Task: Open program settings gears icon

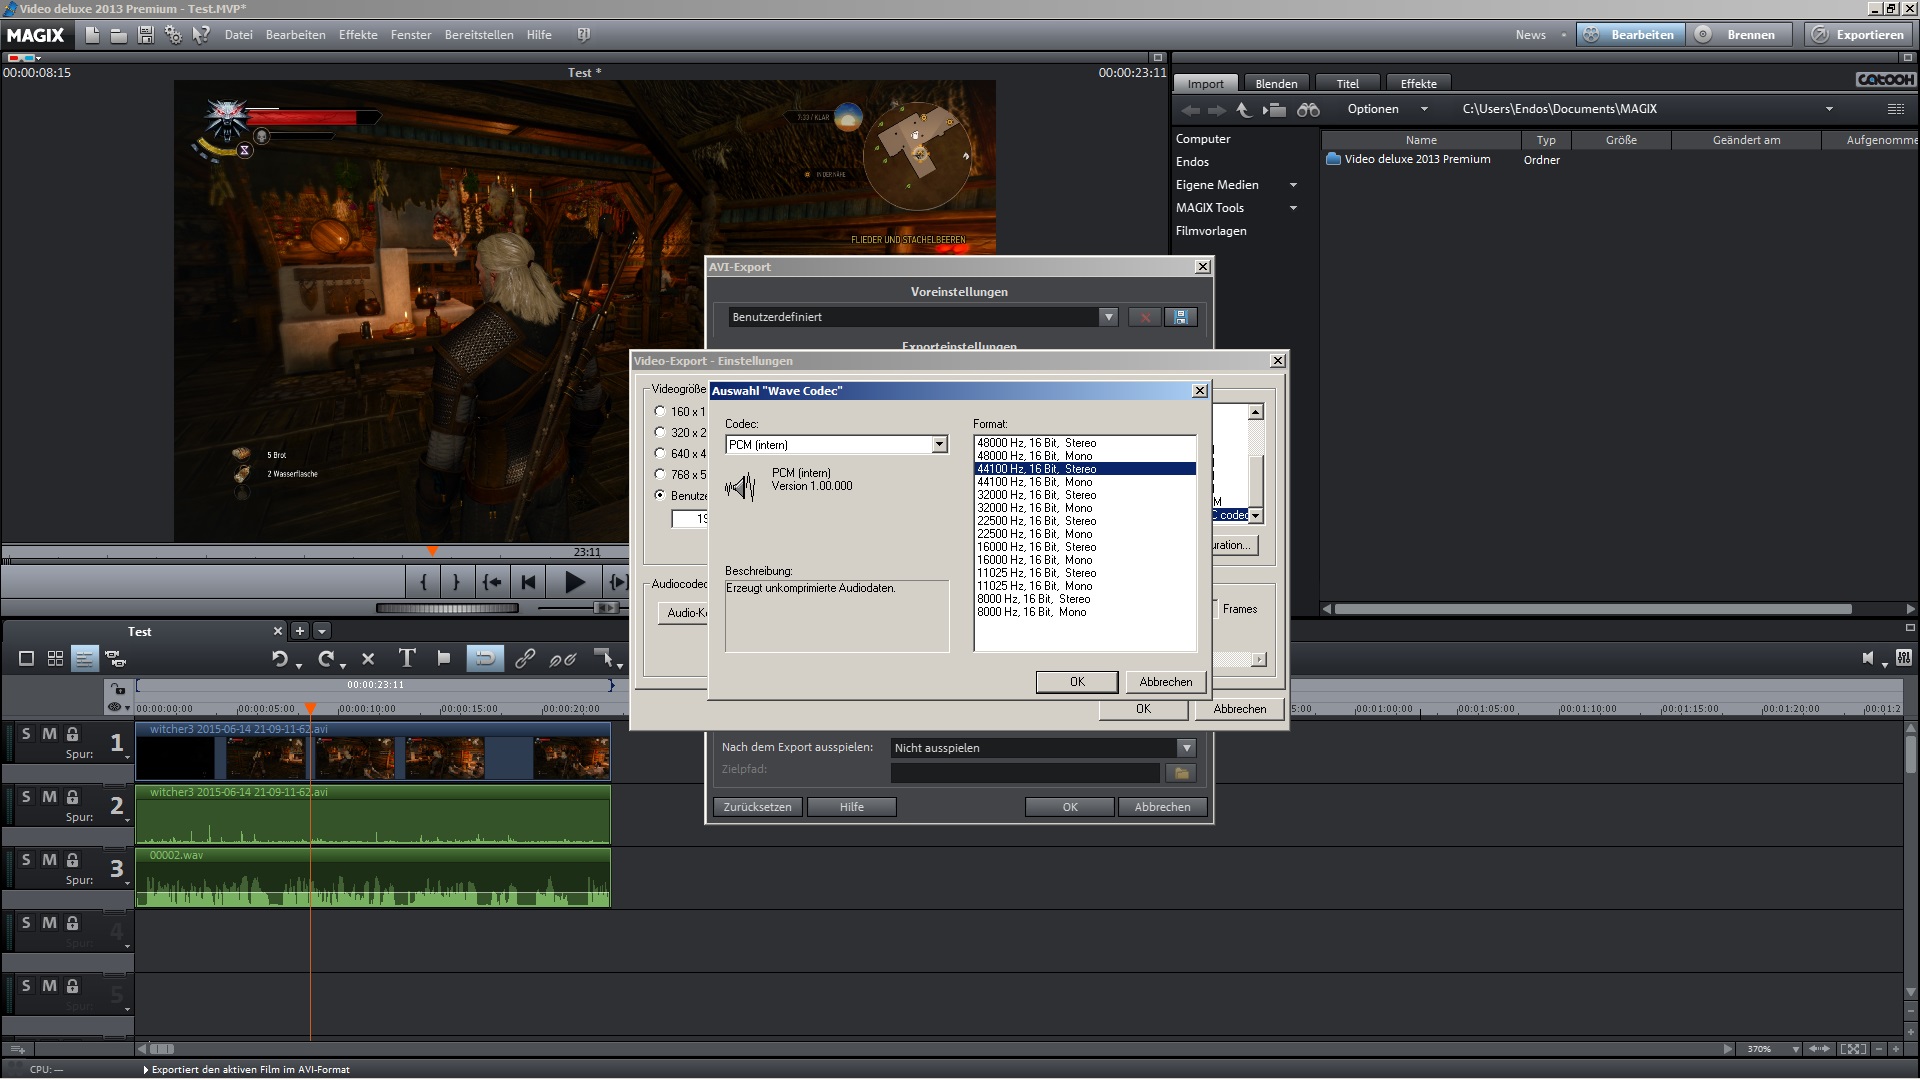Action: (173, 35)
